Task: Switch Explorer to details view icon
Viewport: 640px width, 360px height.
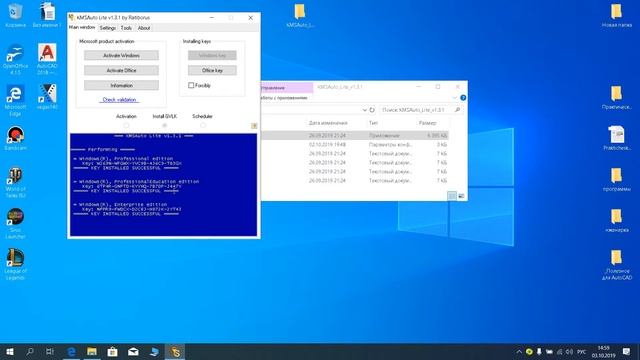Action: pos(452,196)
